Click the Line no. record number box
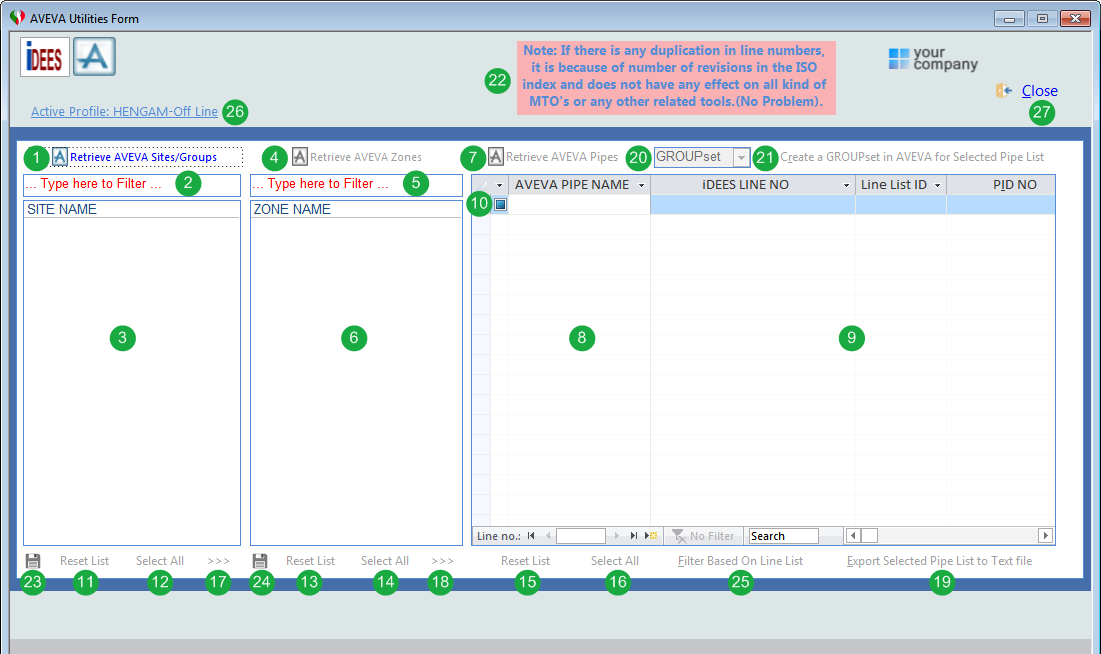Viewport: 1101px width, 654px height. coord(581,536)
